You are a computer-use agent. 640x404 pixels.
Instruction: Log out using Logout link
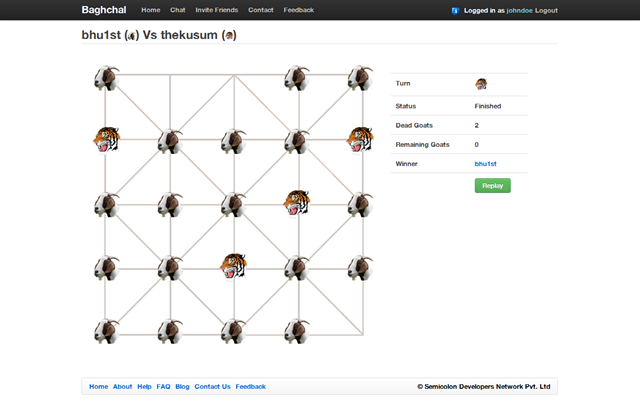[x=546, y=11]
